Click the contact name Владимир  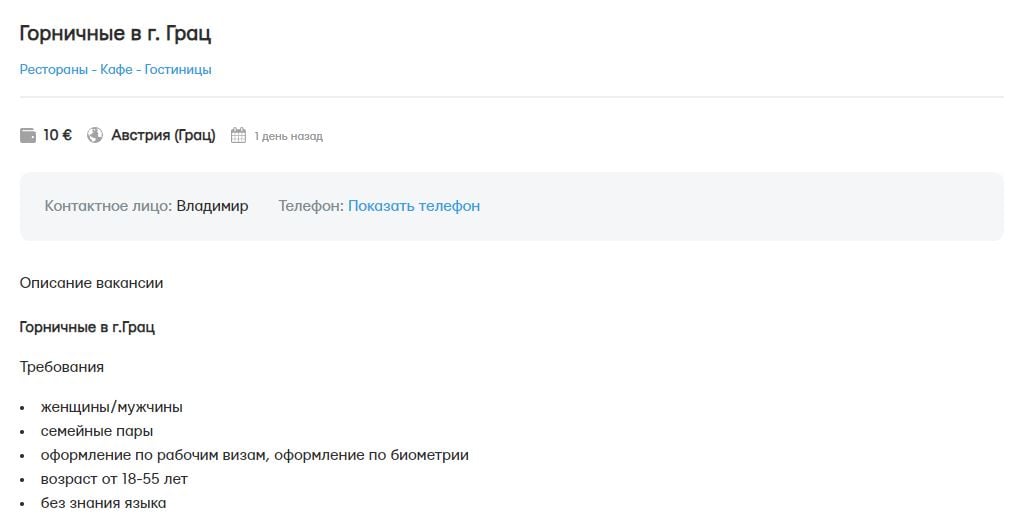(x=212, y=206)
